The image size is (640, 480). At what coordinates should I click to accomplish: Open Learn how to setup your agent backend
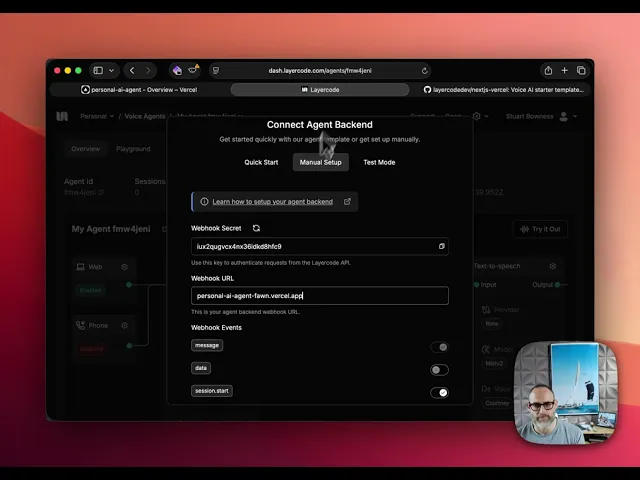click(273, 202)
